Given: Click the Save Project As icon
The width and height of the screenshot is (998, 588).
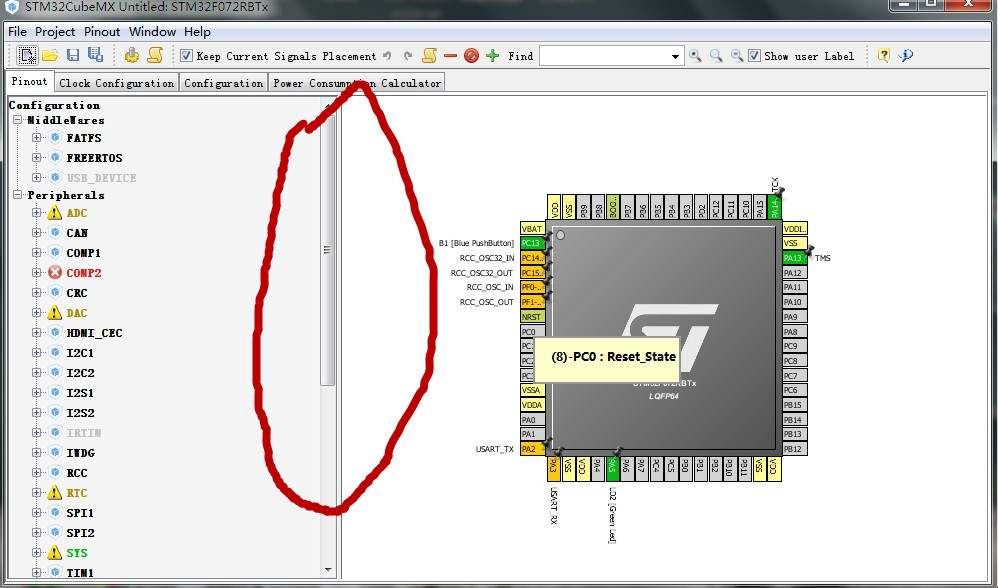Looking at the screenshot, I should [95, 55].
